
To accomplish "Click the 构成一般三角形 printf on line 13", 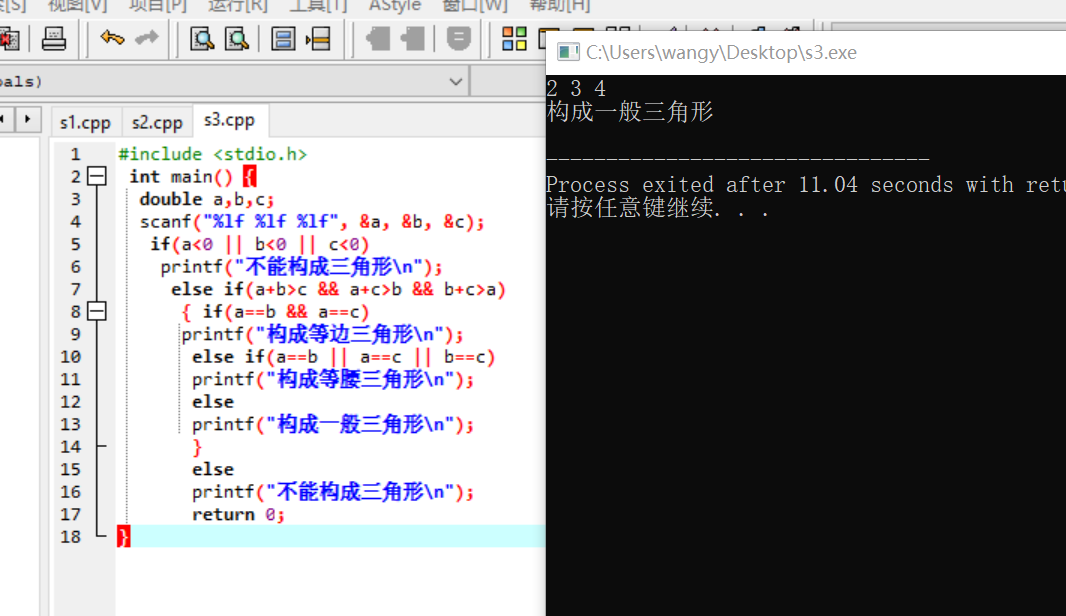I will 332,424.
